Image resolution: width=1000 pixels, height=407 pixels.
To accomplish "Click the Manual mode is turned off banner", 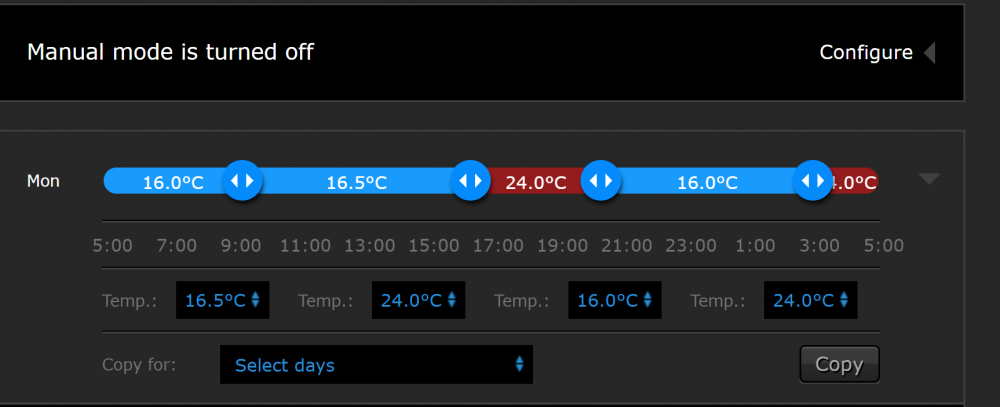I will (171, 52).
